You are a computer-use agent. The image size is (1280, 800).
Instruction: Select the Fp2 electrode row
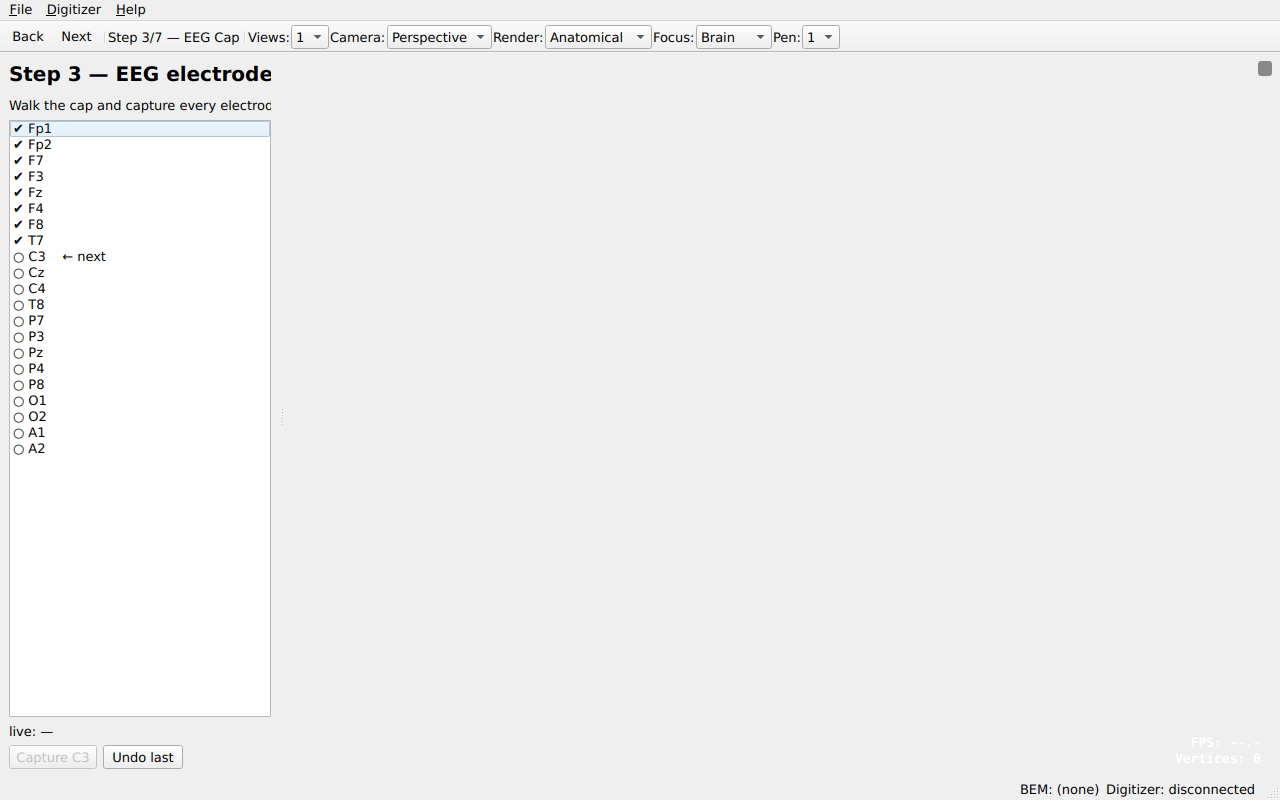coord(140,145)
